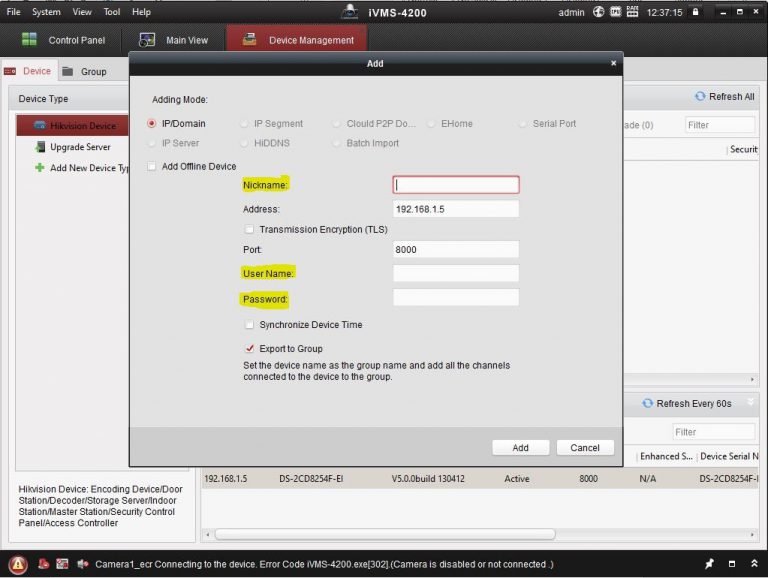Switch to the Group sub-tab

[x=85, y=72]
